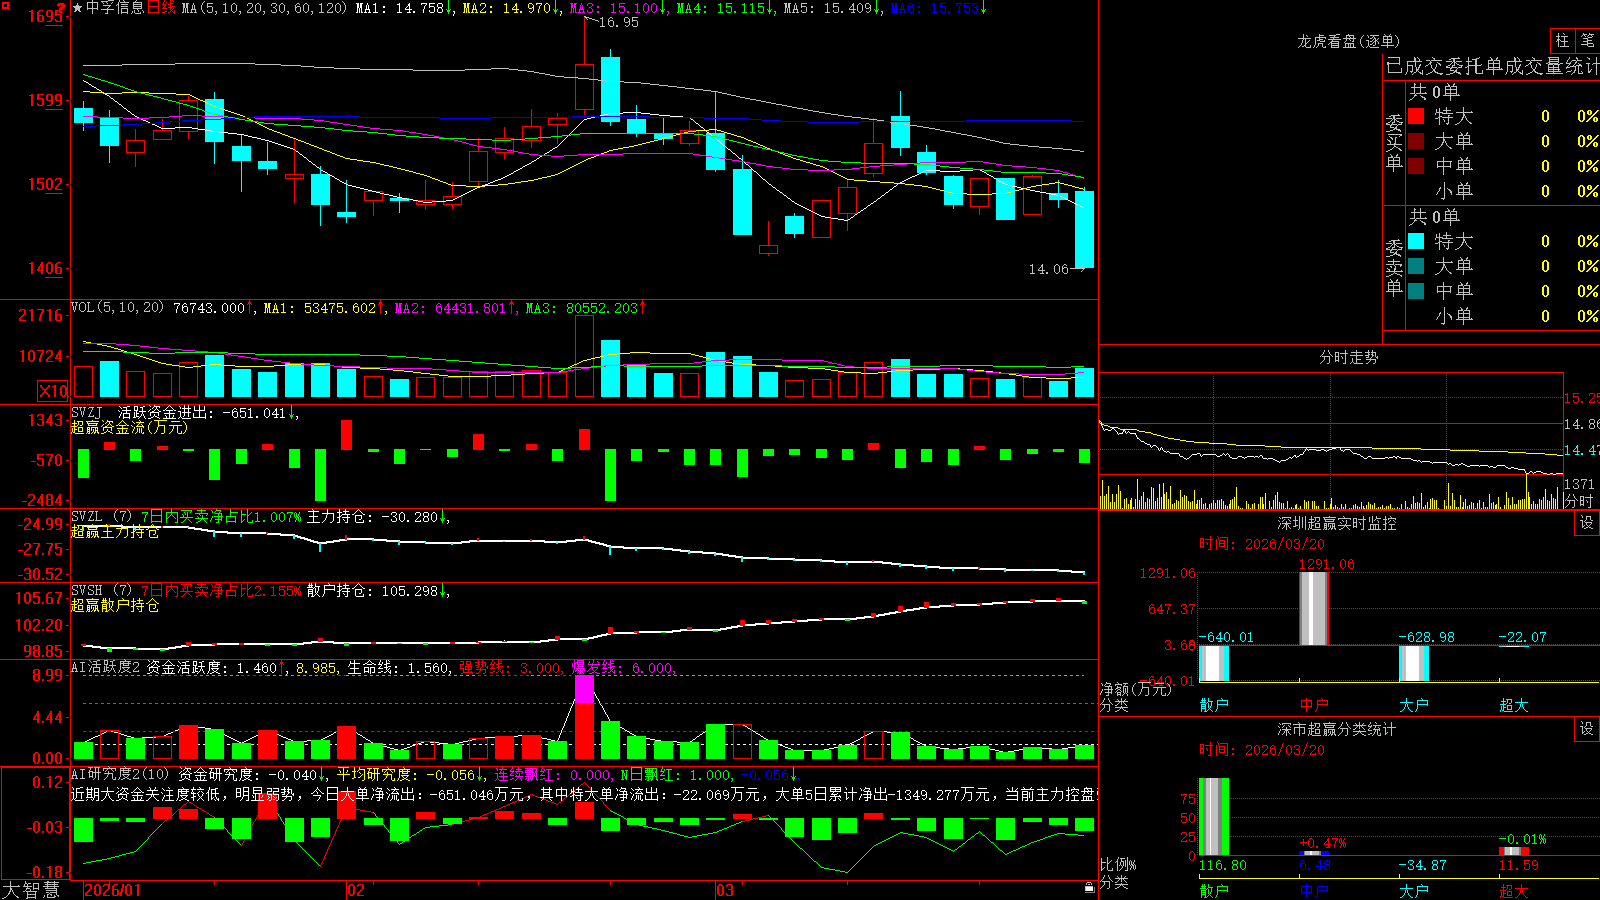
Task: Click the 1291.06 bar for 中户
Action: [1314, 609]
